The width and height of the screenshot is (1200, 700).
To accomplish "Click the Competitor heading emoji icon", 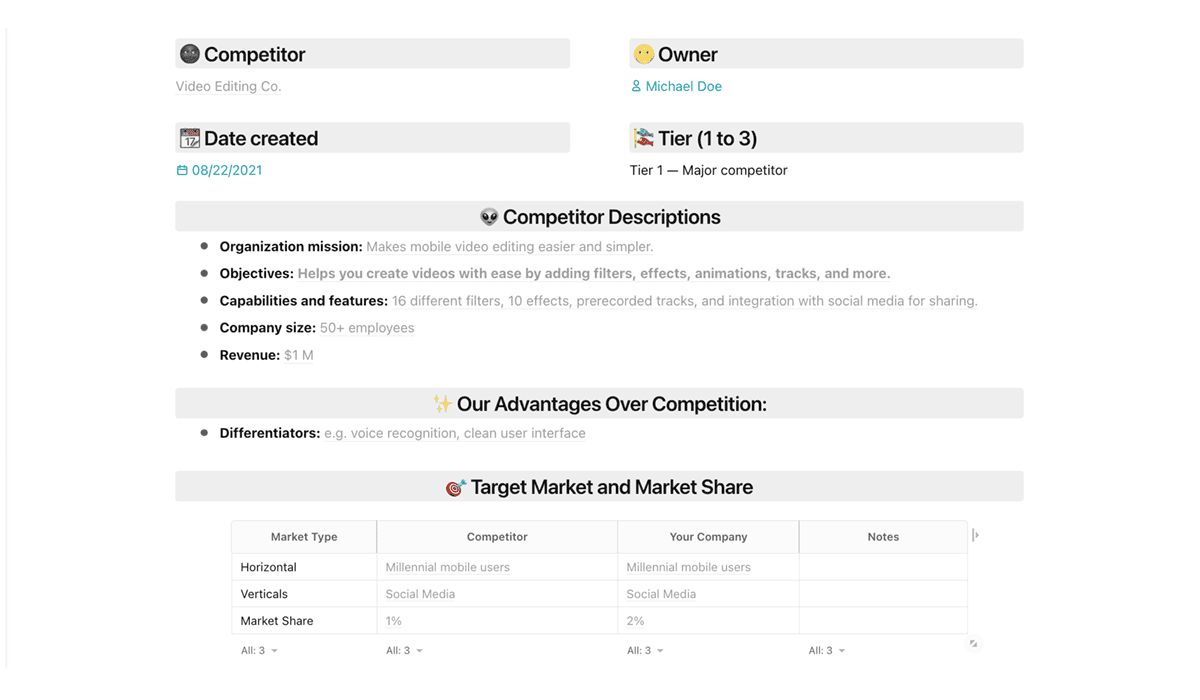I will [189, 54].
